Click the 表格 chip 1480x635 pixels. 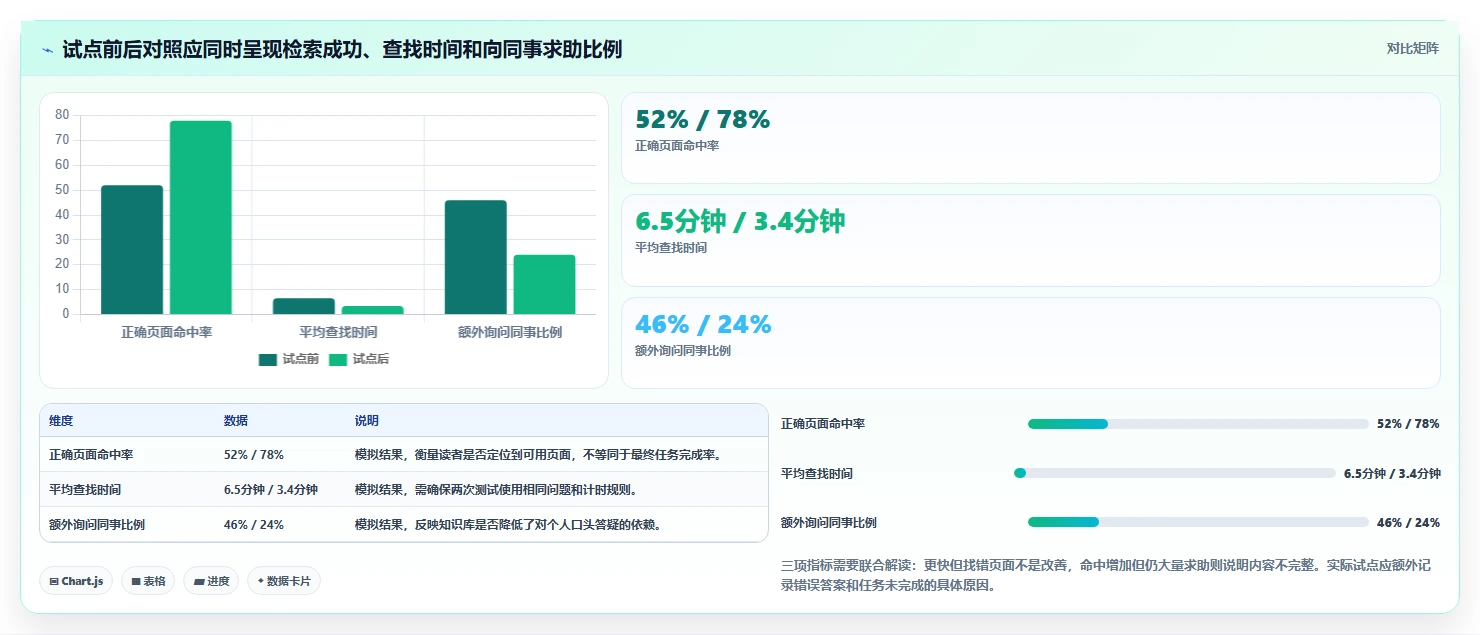(x=148, y=581)
